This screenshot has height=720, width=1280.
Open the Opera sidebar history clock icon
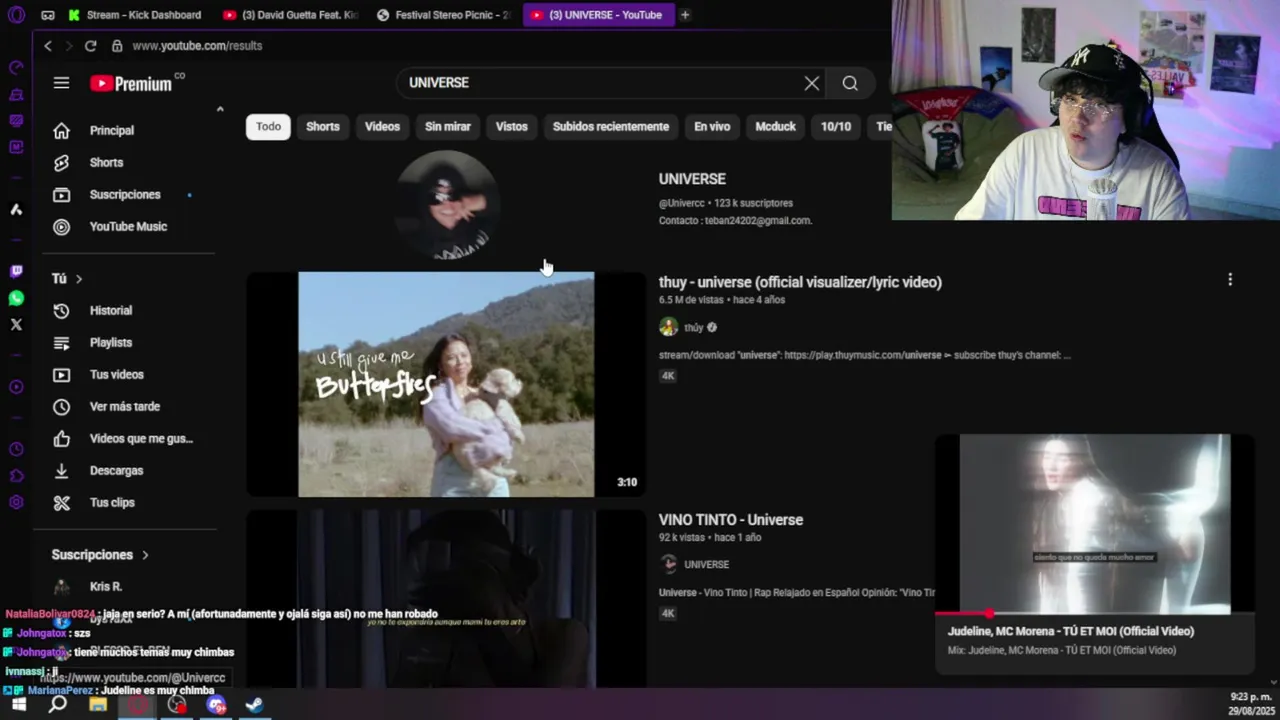[x=16, y=449]
